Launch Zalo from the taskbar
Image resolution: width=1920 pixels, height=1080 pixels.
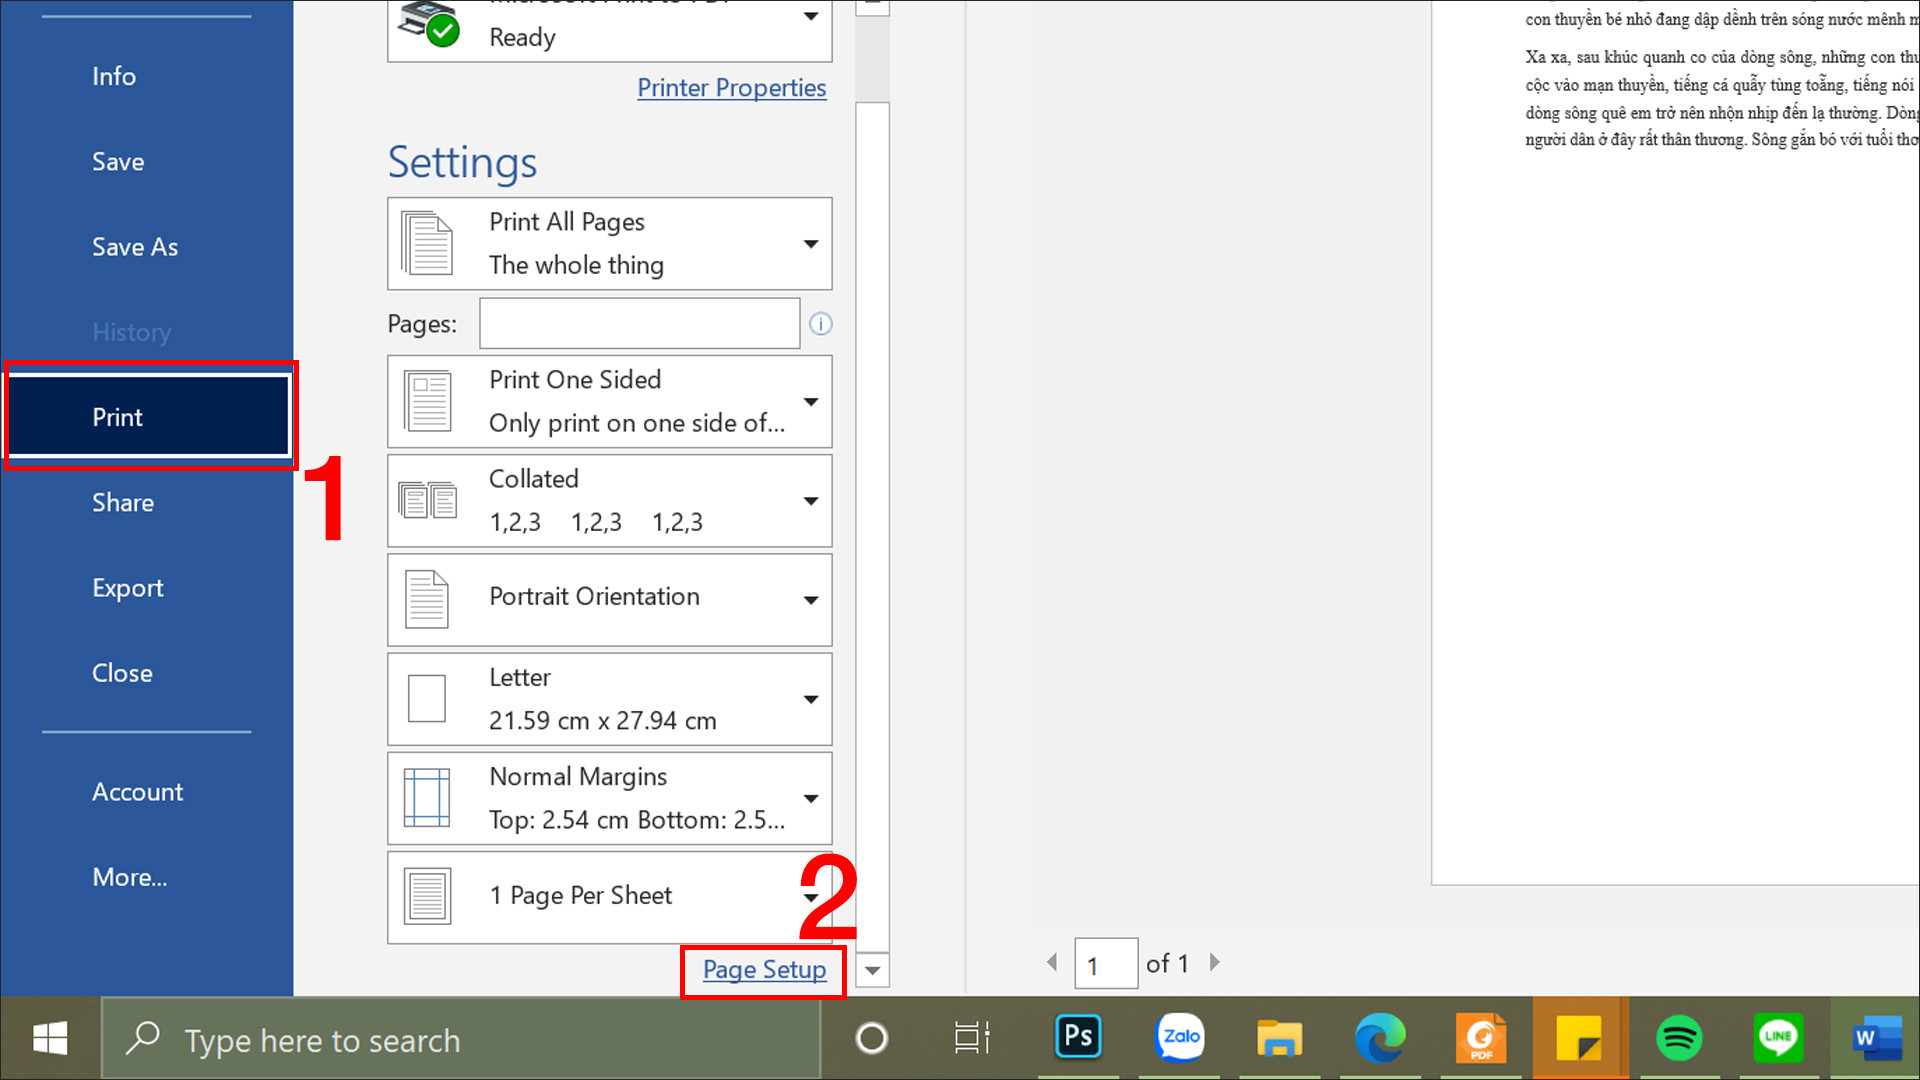point(1180,1037)
